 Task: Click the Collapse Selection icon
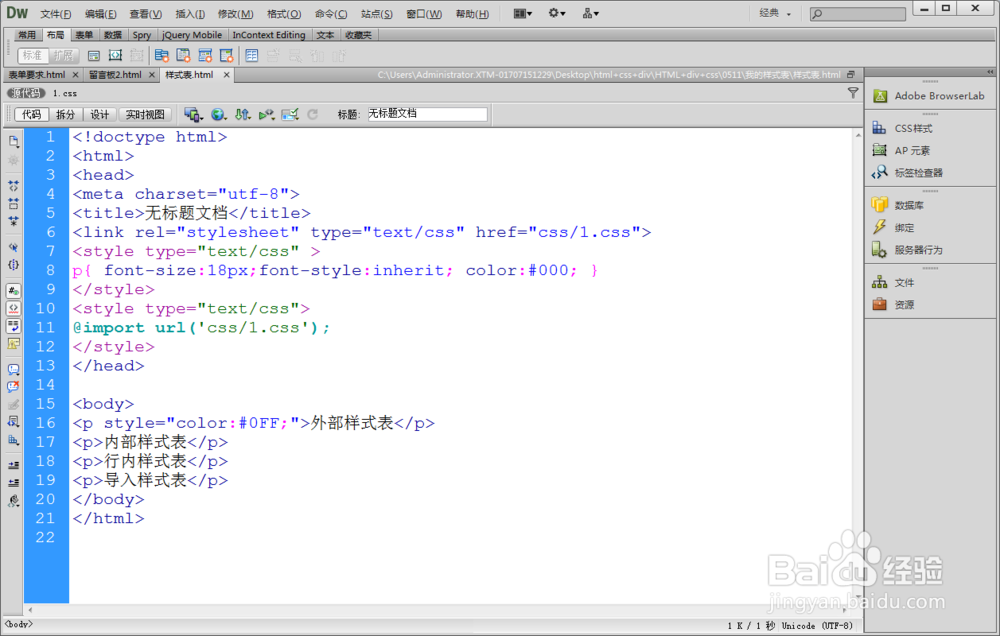click(13, 203)
